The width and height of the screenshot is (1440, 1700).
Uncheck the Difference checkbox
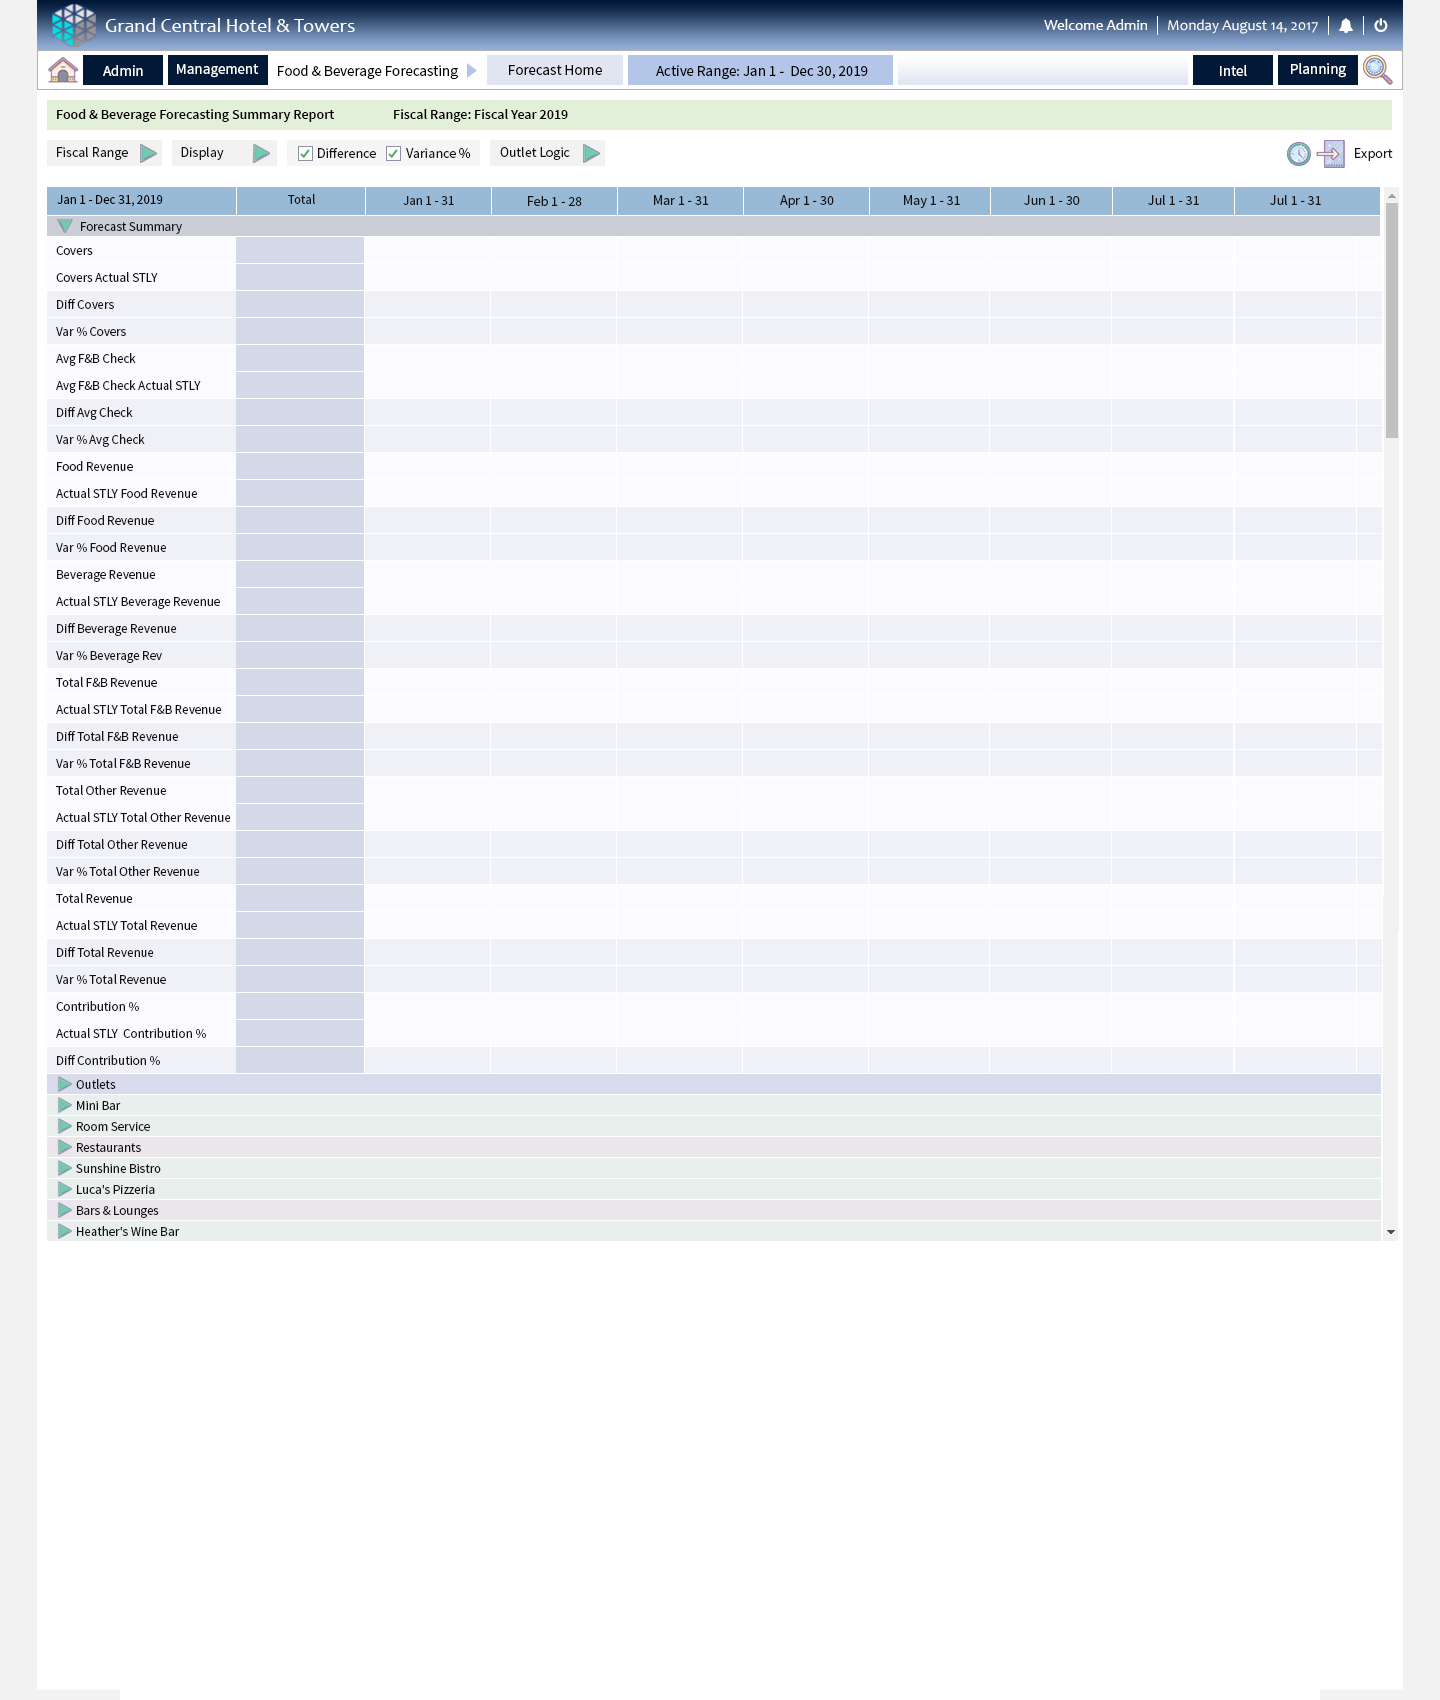pos(305,154)
